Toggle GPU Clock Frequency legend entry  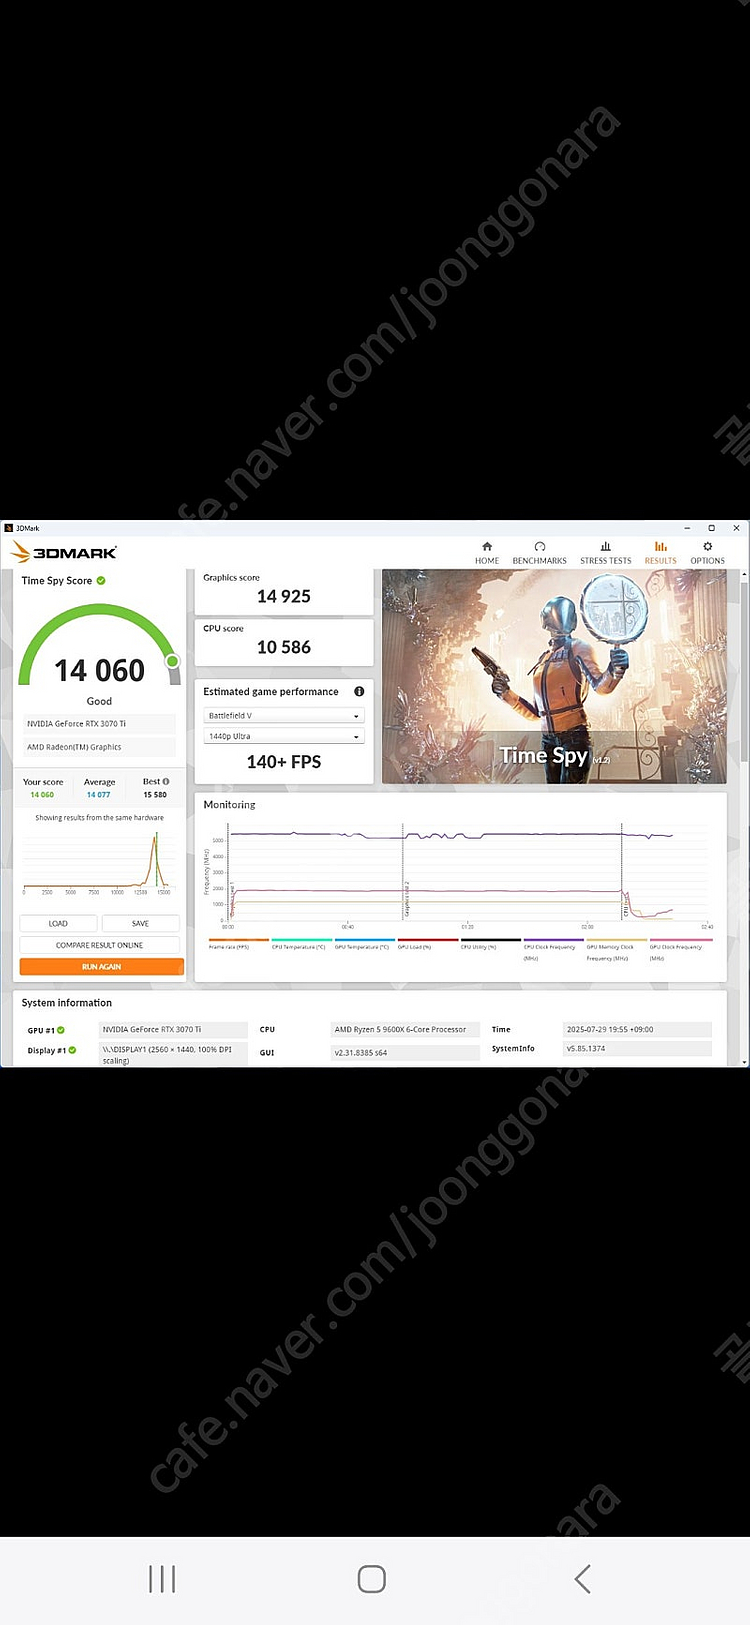[680, 948]
